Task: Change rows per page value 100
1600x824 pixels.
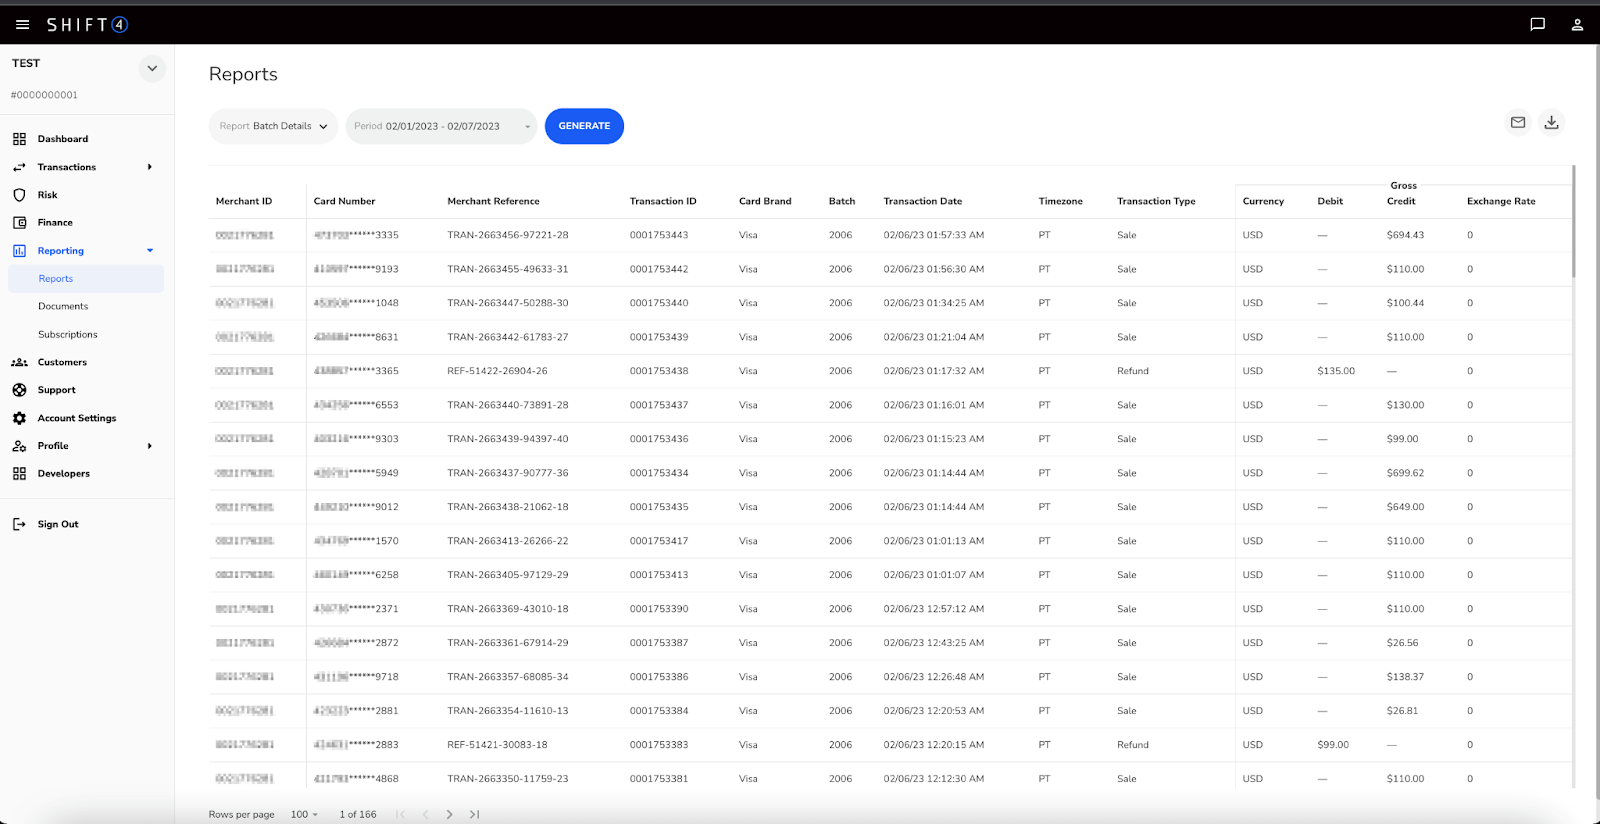Action: [303, 814]
